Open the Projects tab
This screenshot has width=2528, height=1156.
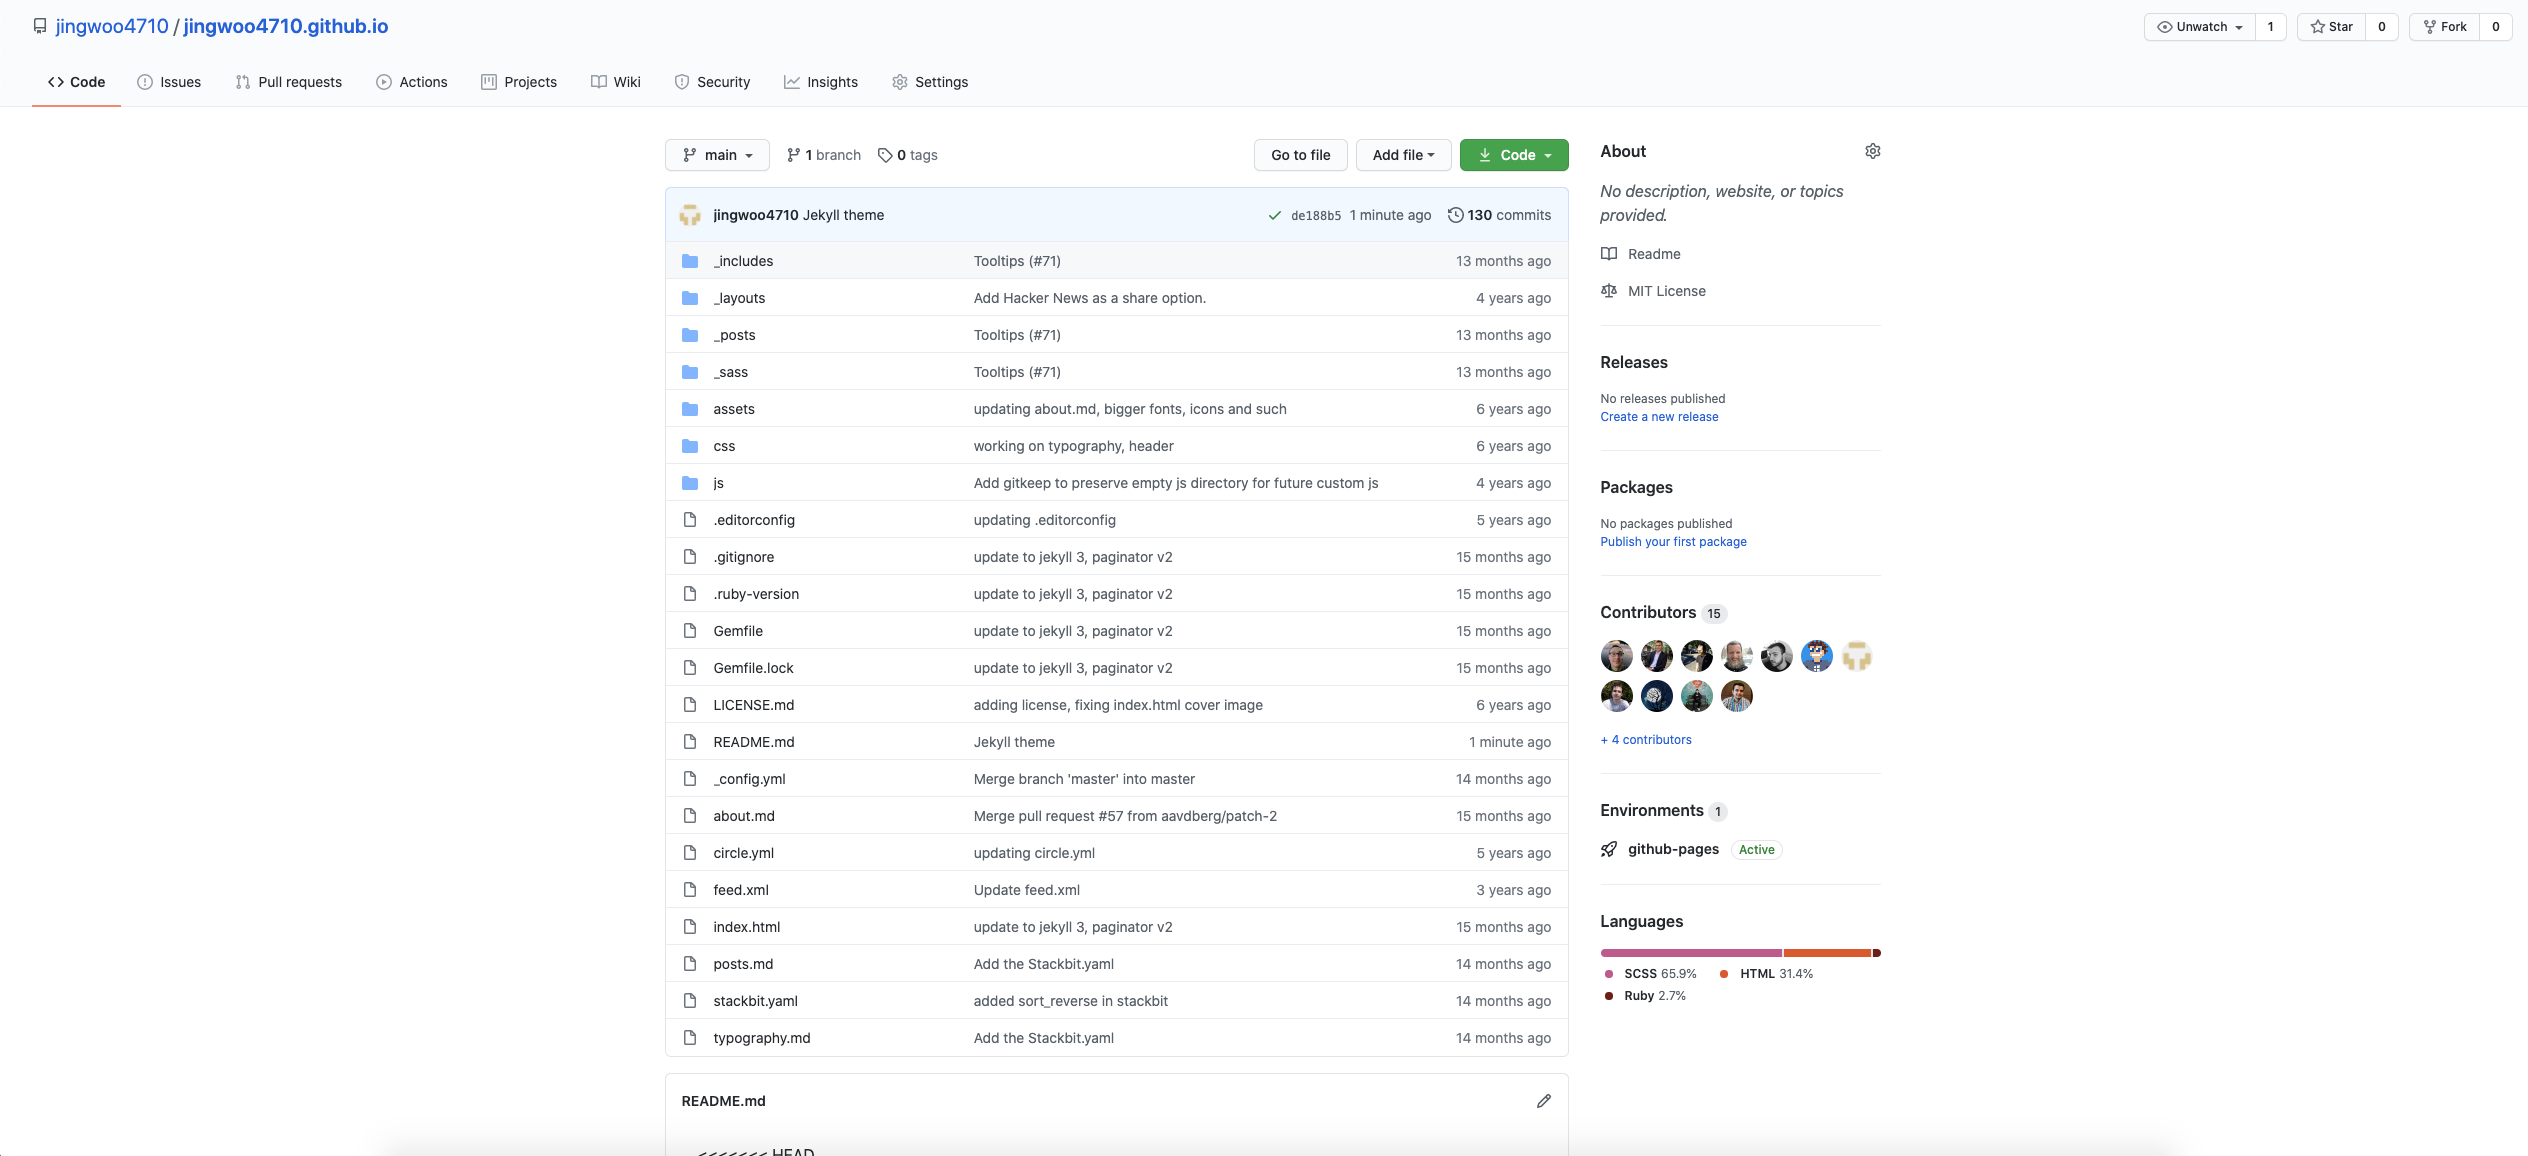[x=518, y=82]
